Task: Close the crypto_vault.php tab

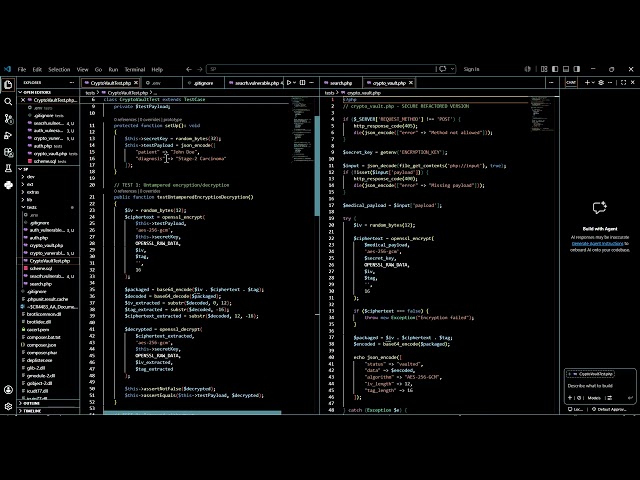Action: pos(411,83)
